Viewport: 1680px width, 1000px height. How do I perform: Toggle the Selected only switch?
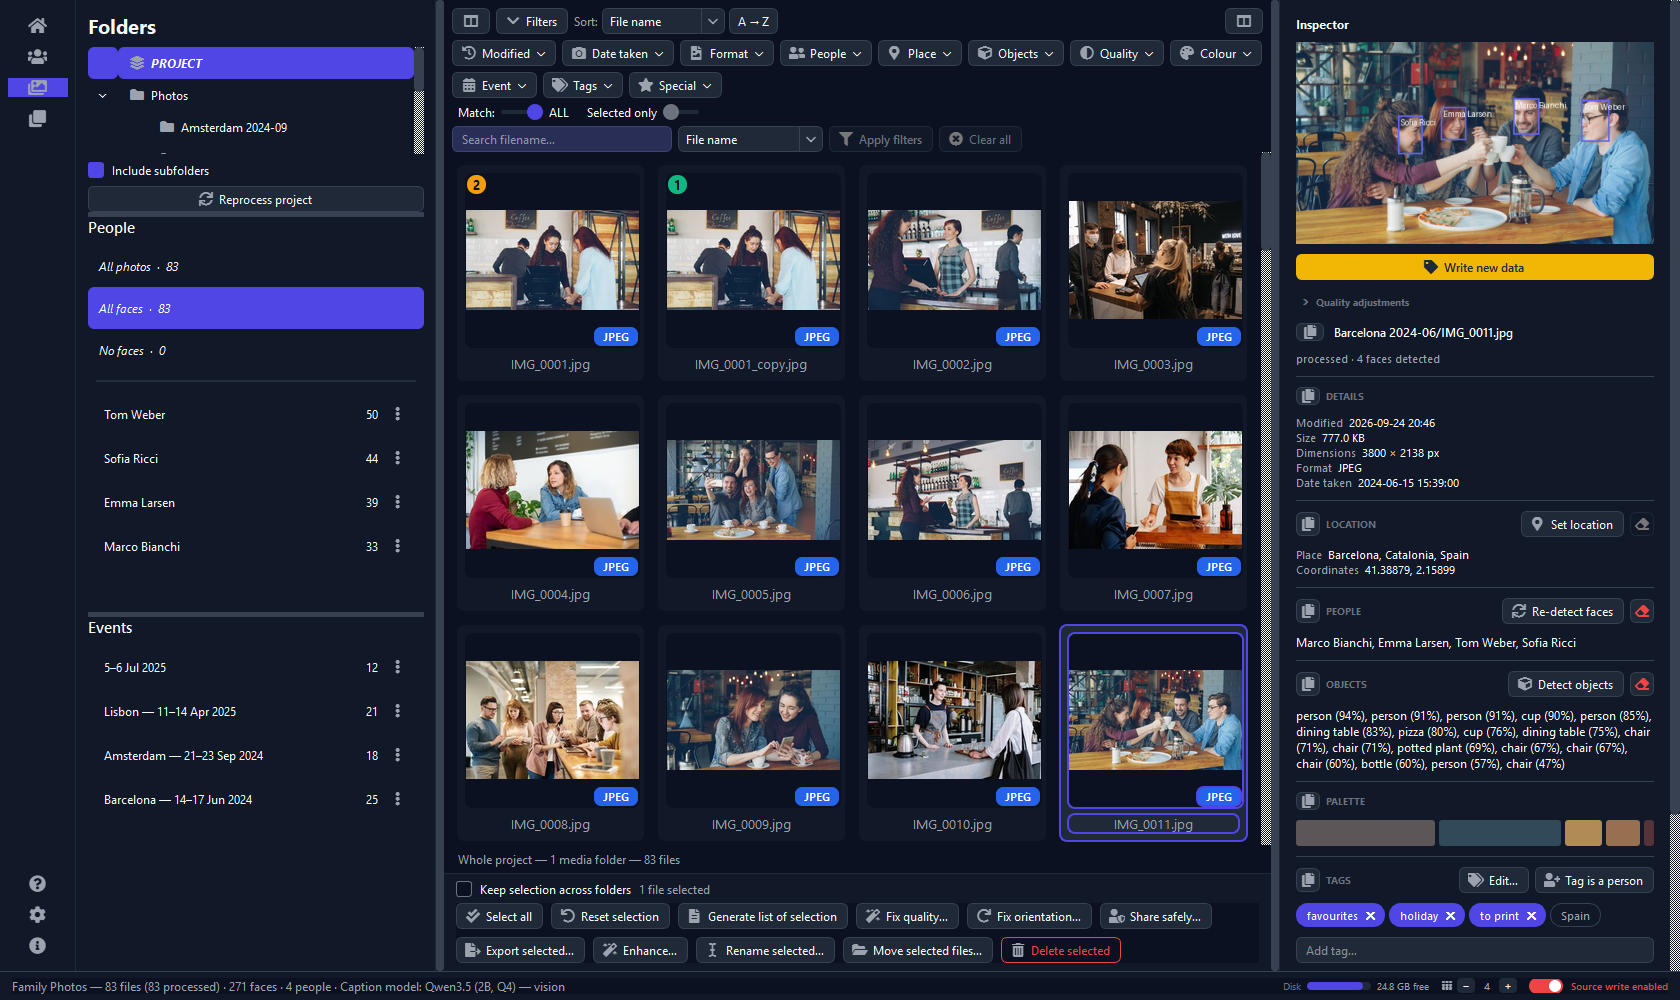pos(680,112)
